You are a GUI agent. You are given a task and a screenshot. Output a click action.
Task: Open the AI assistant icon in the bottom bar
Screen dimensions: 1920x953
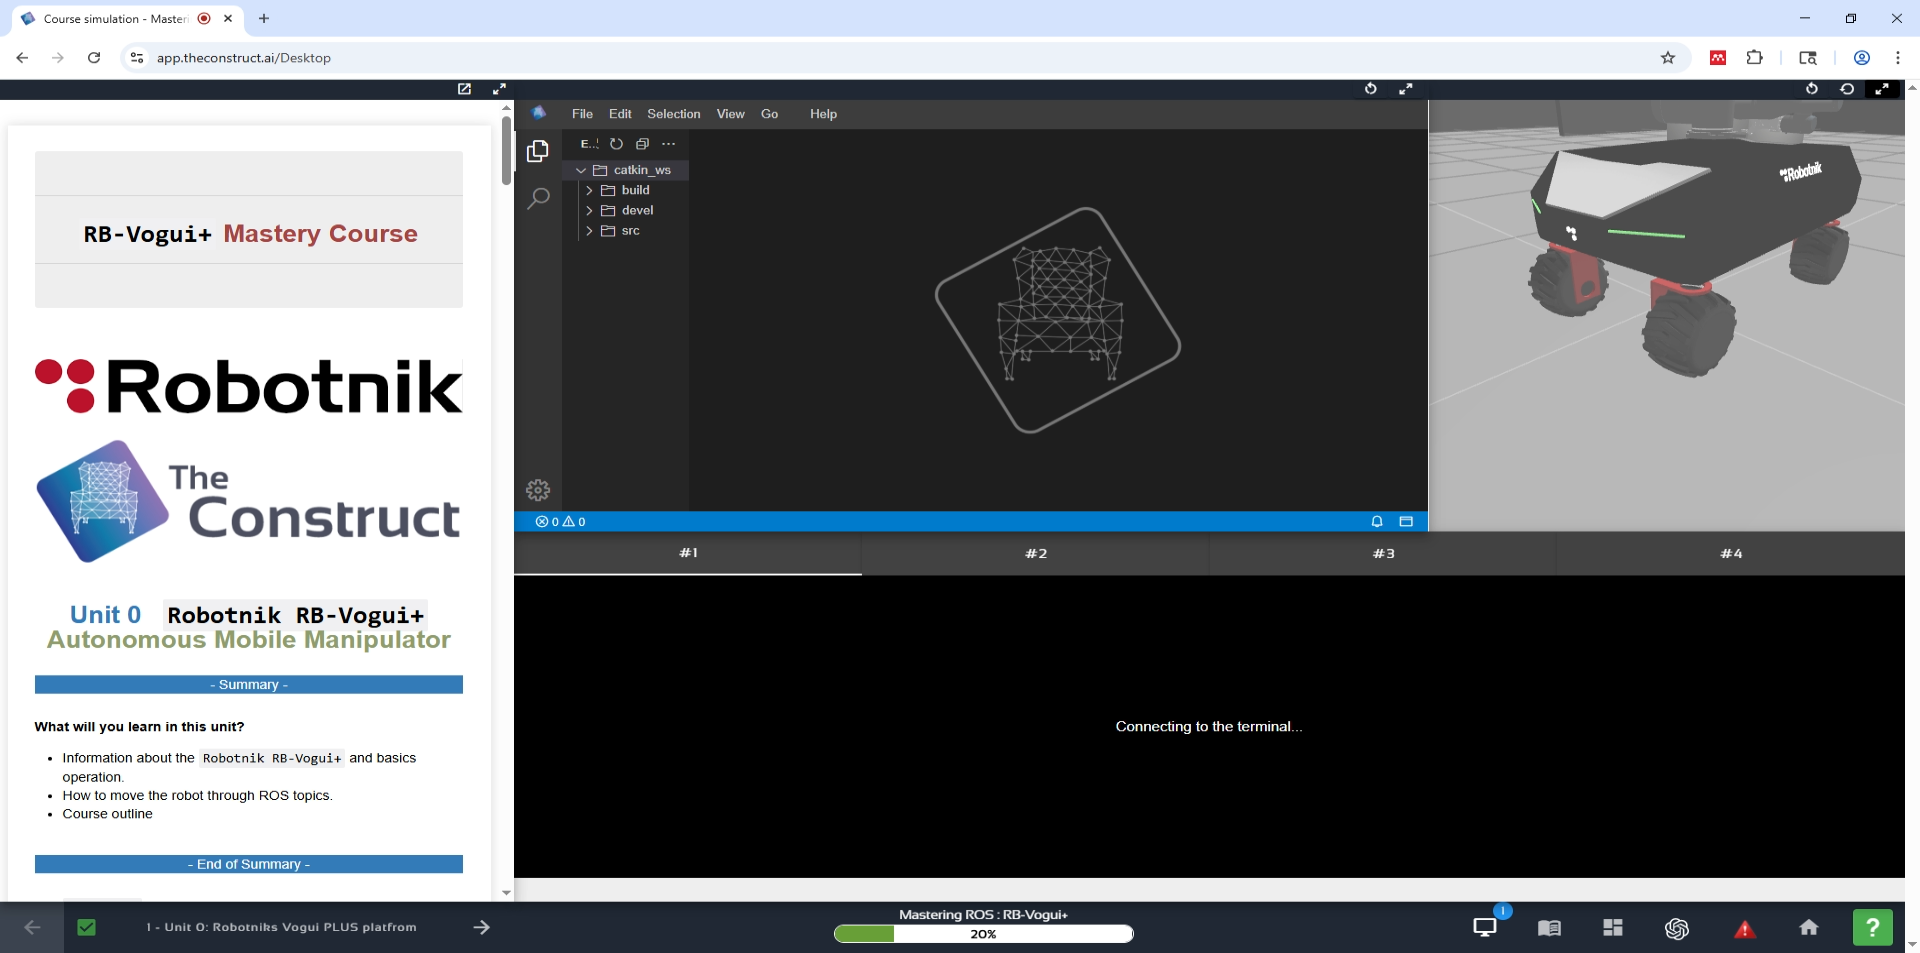1677,928
